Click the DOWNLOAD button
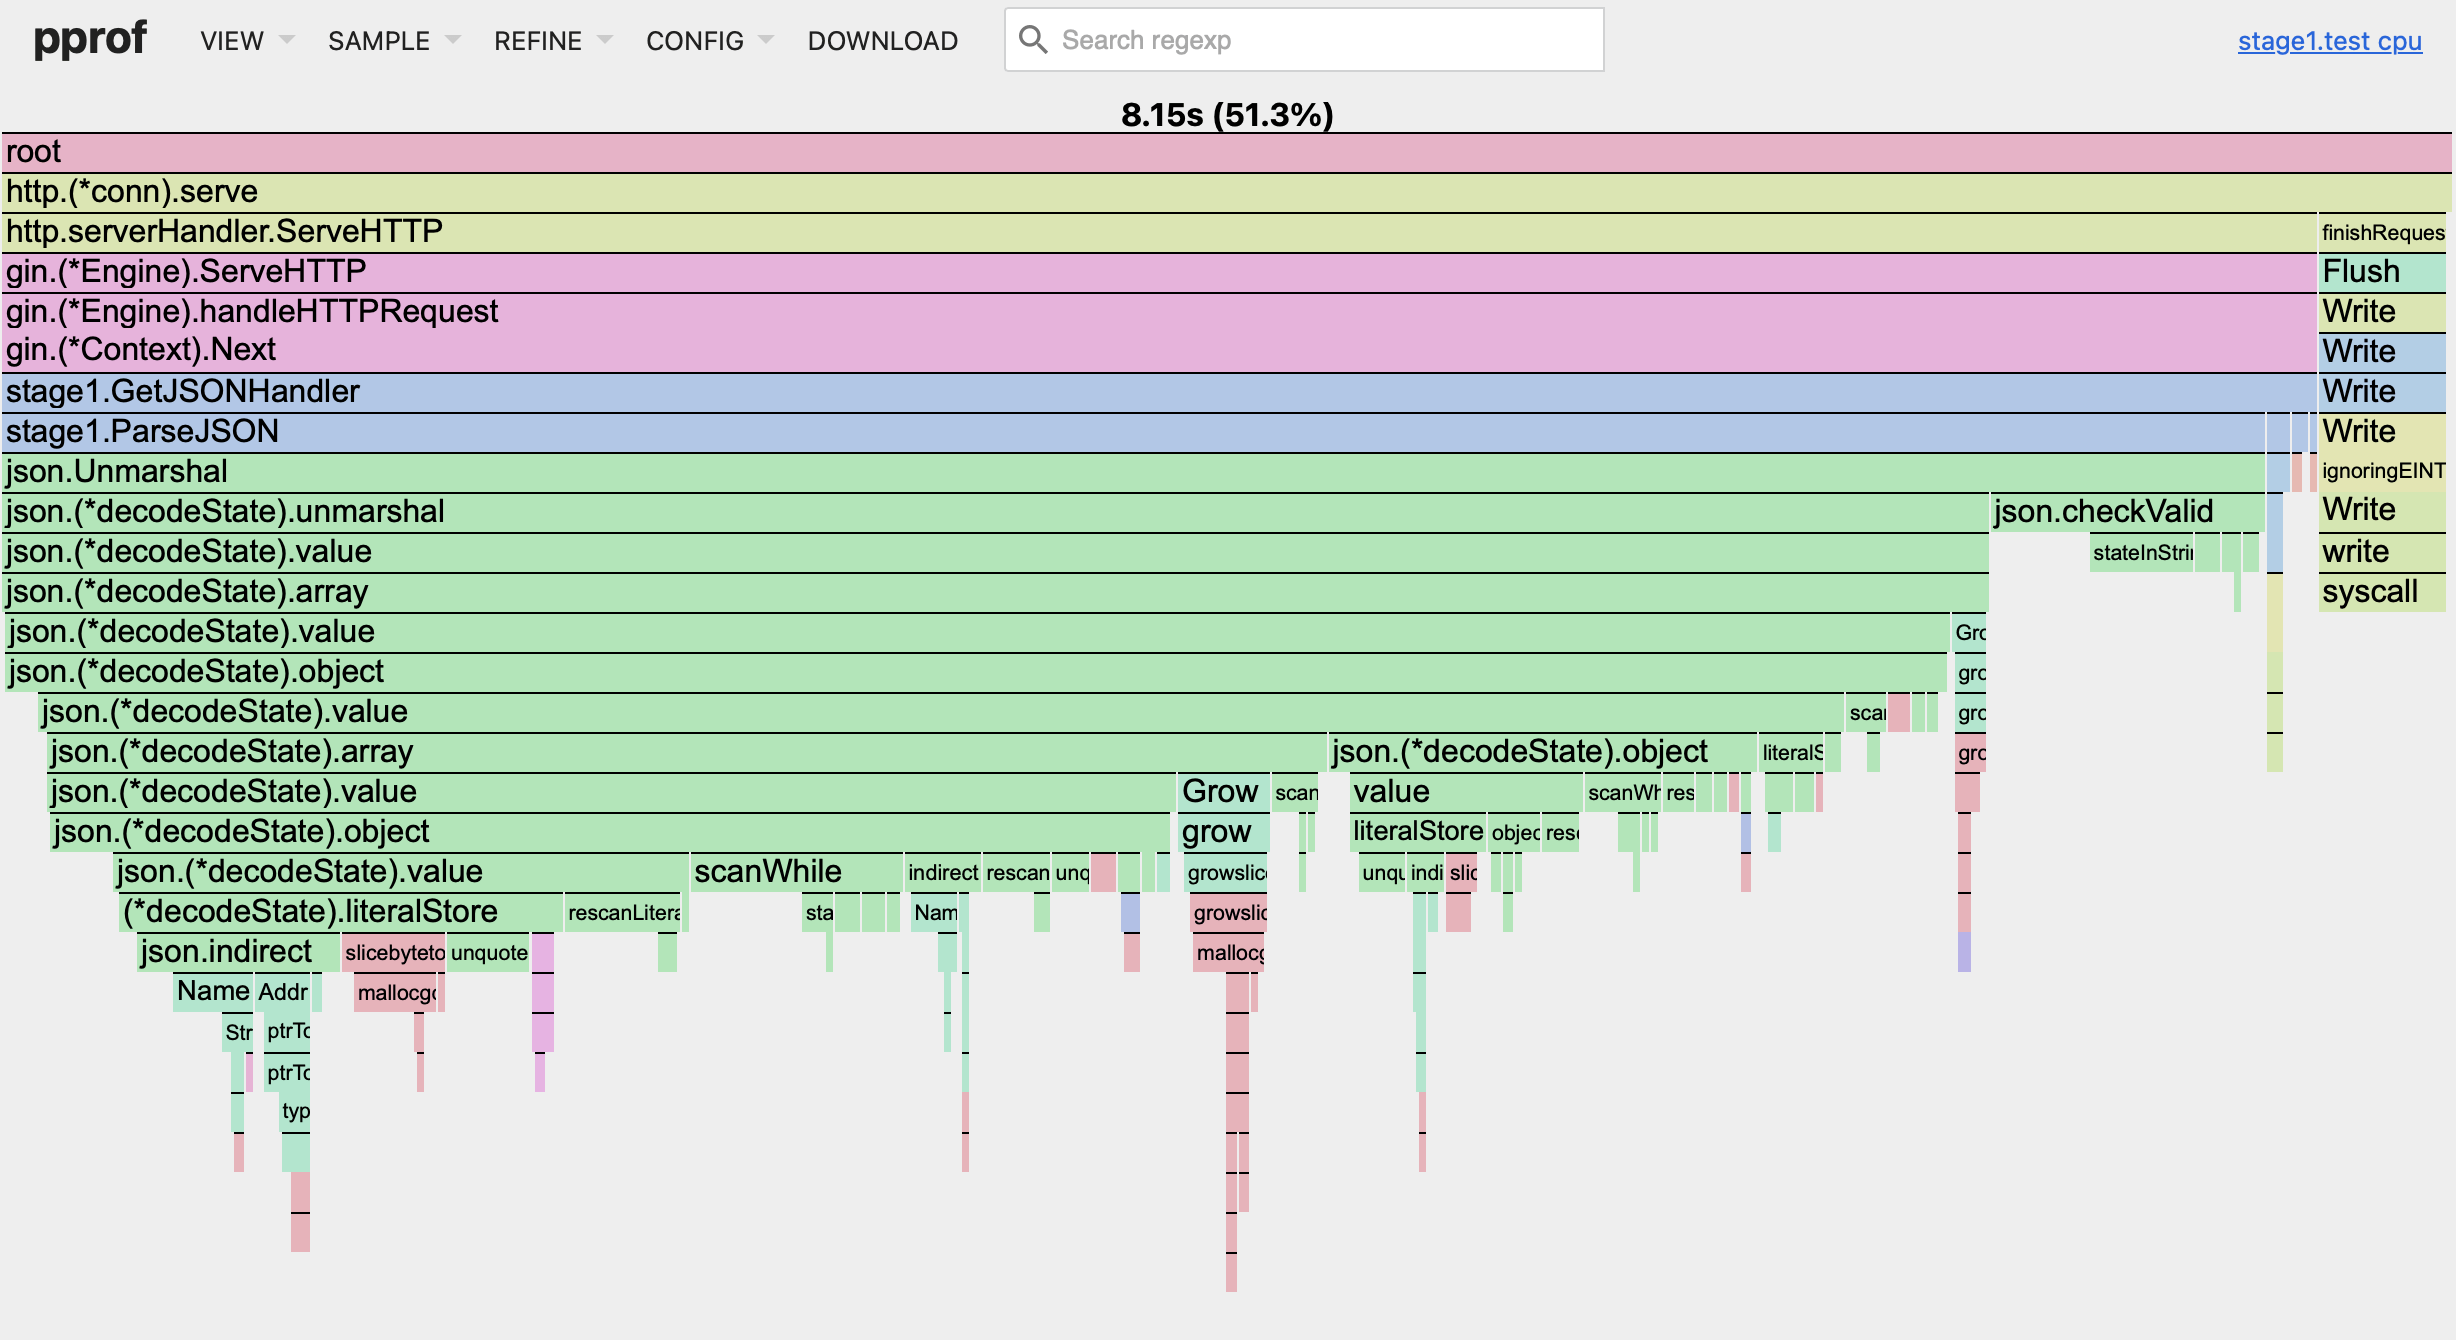This screenshot has width=2456, height=1340. (x=883, y=41)
